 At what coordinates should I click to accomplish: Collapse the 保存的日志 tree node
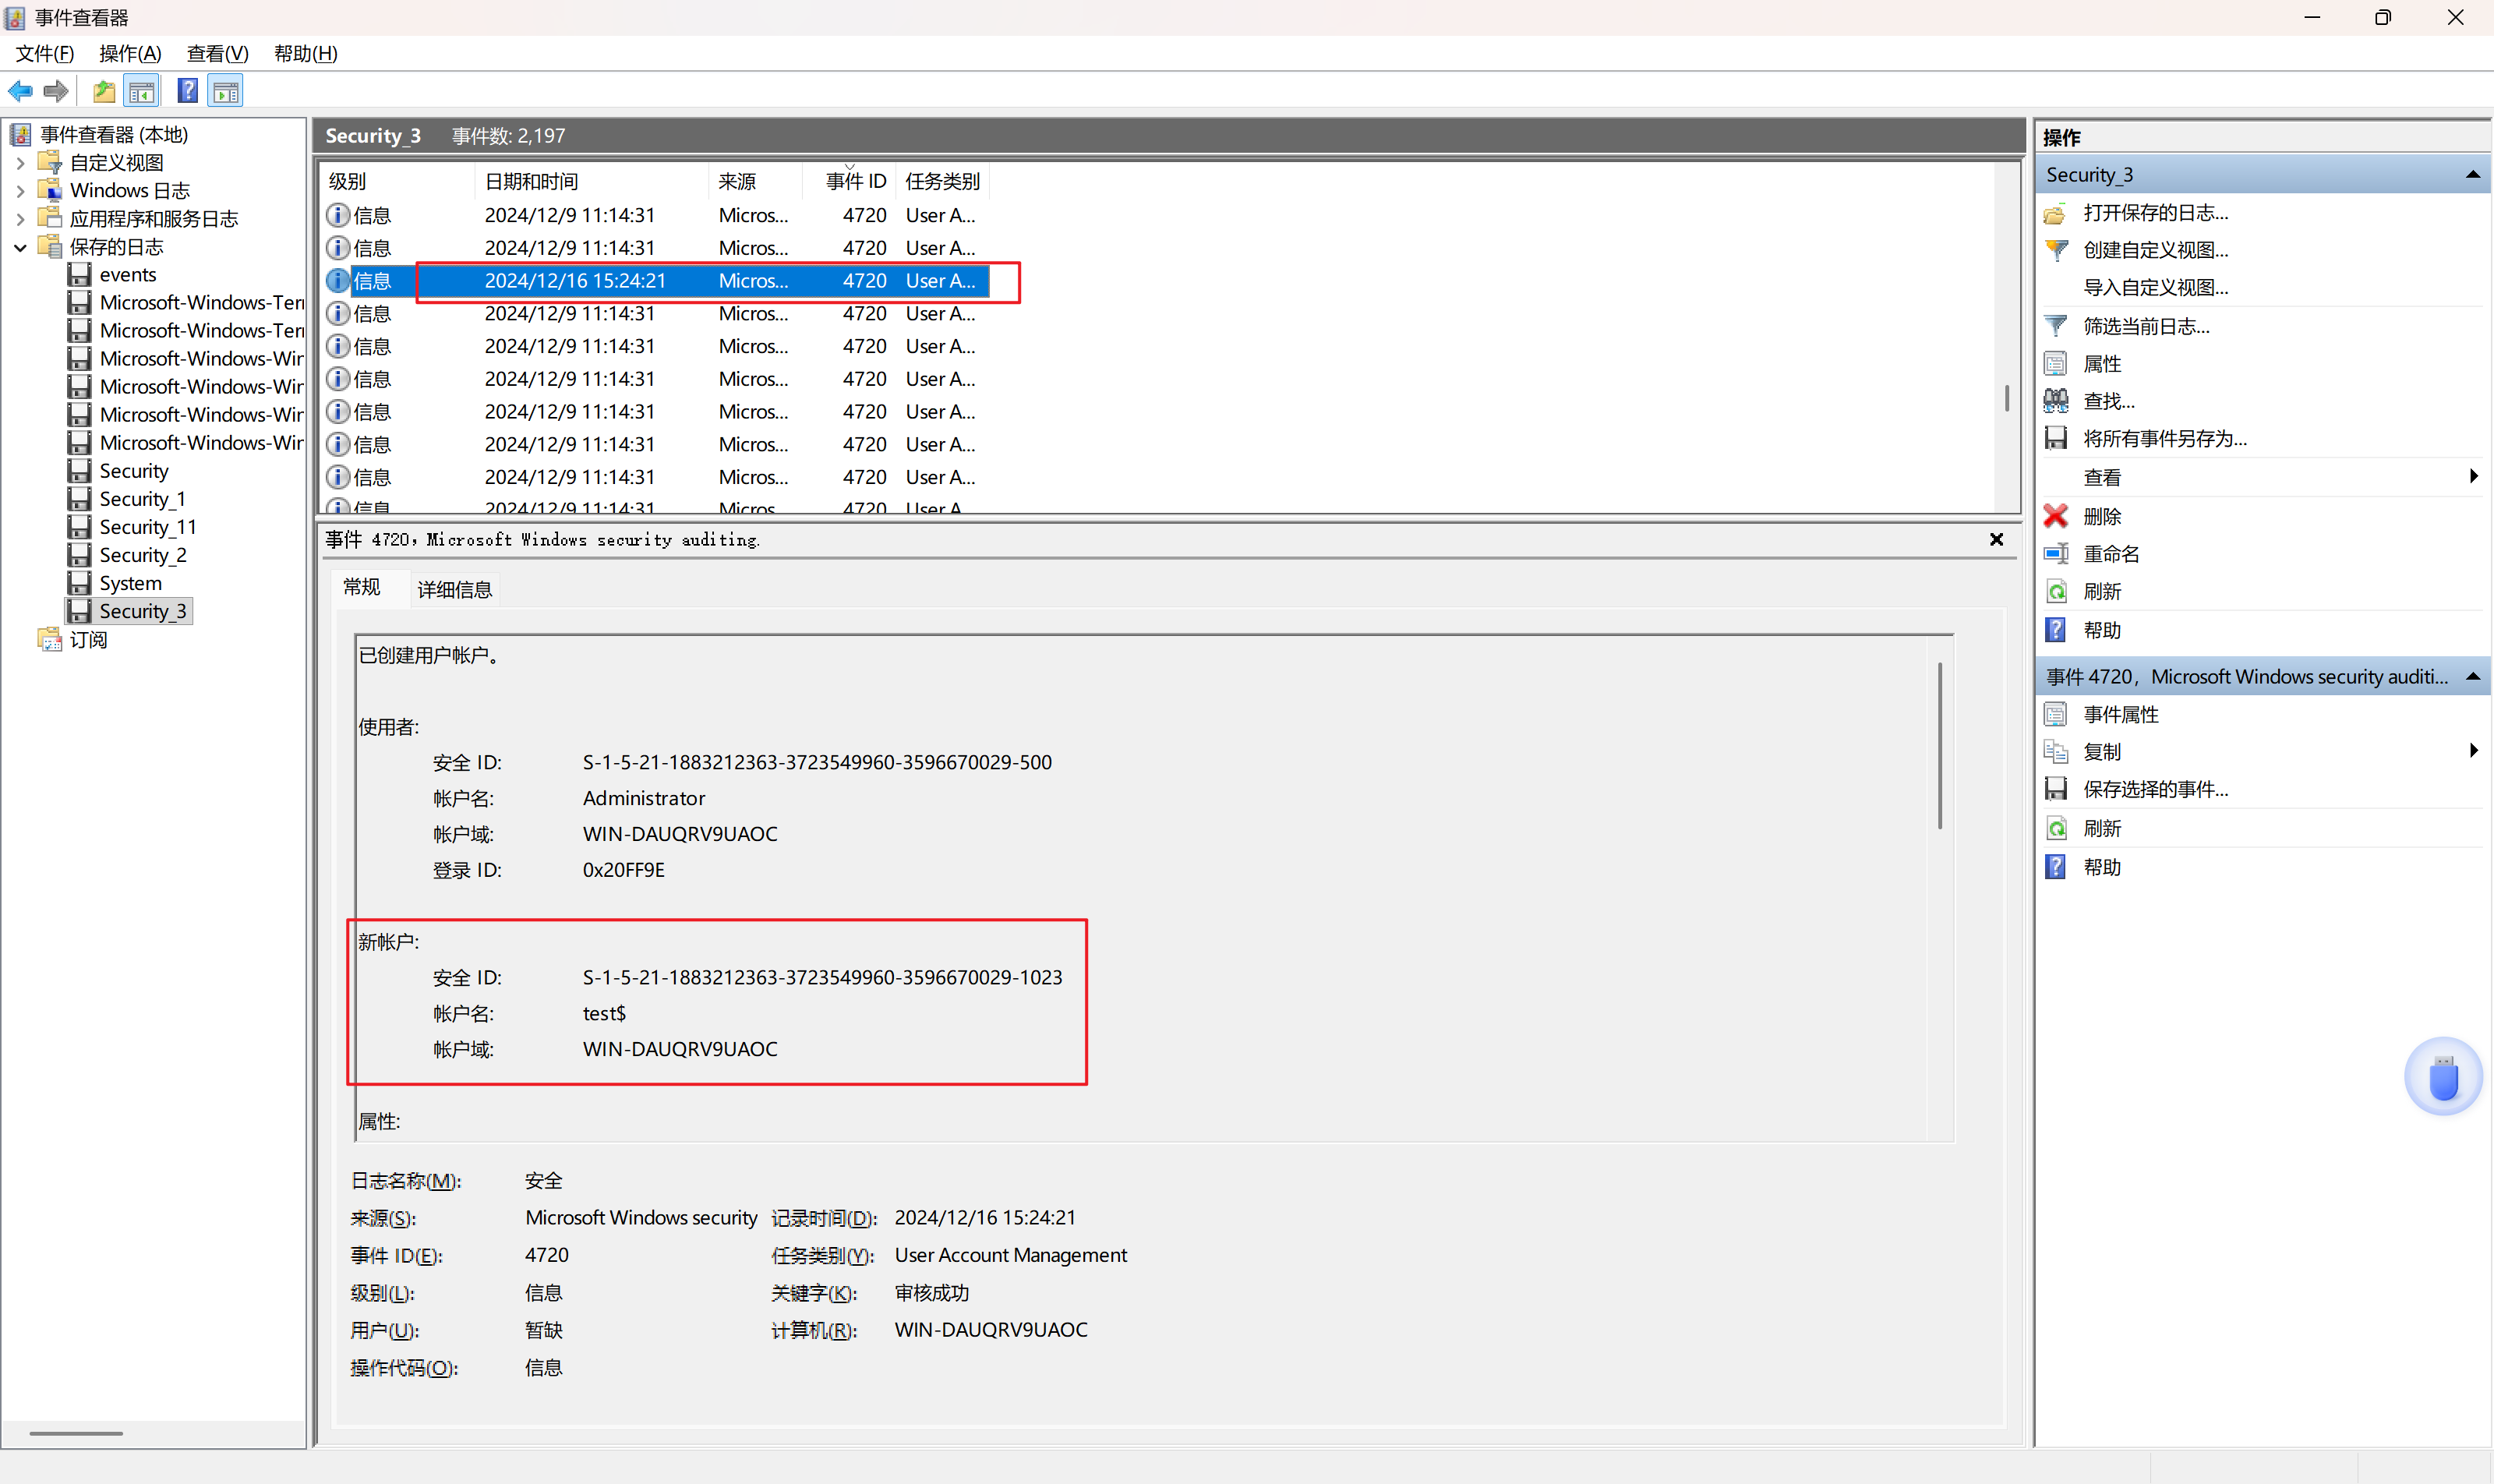[x=20, y=247]
